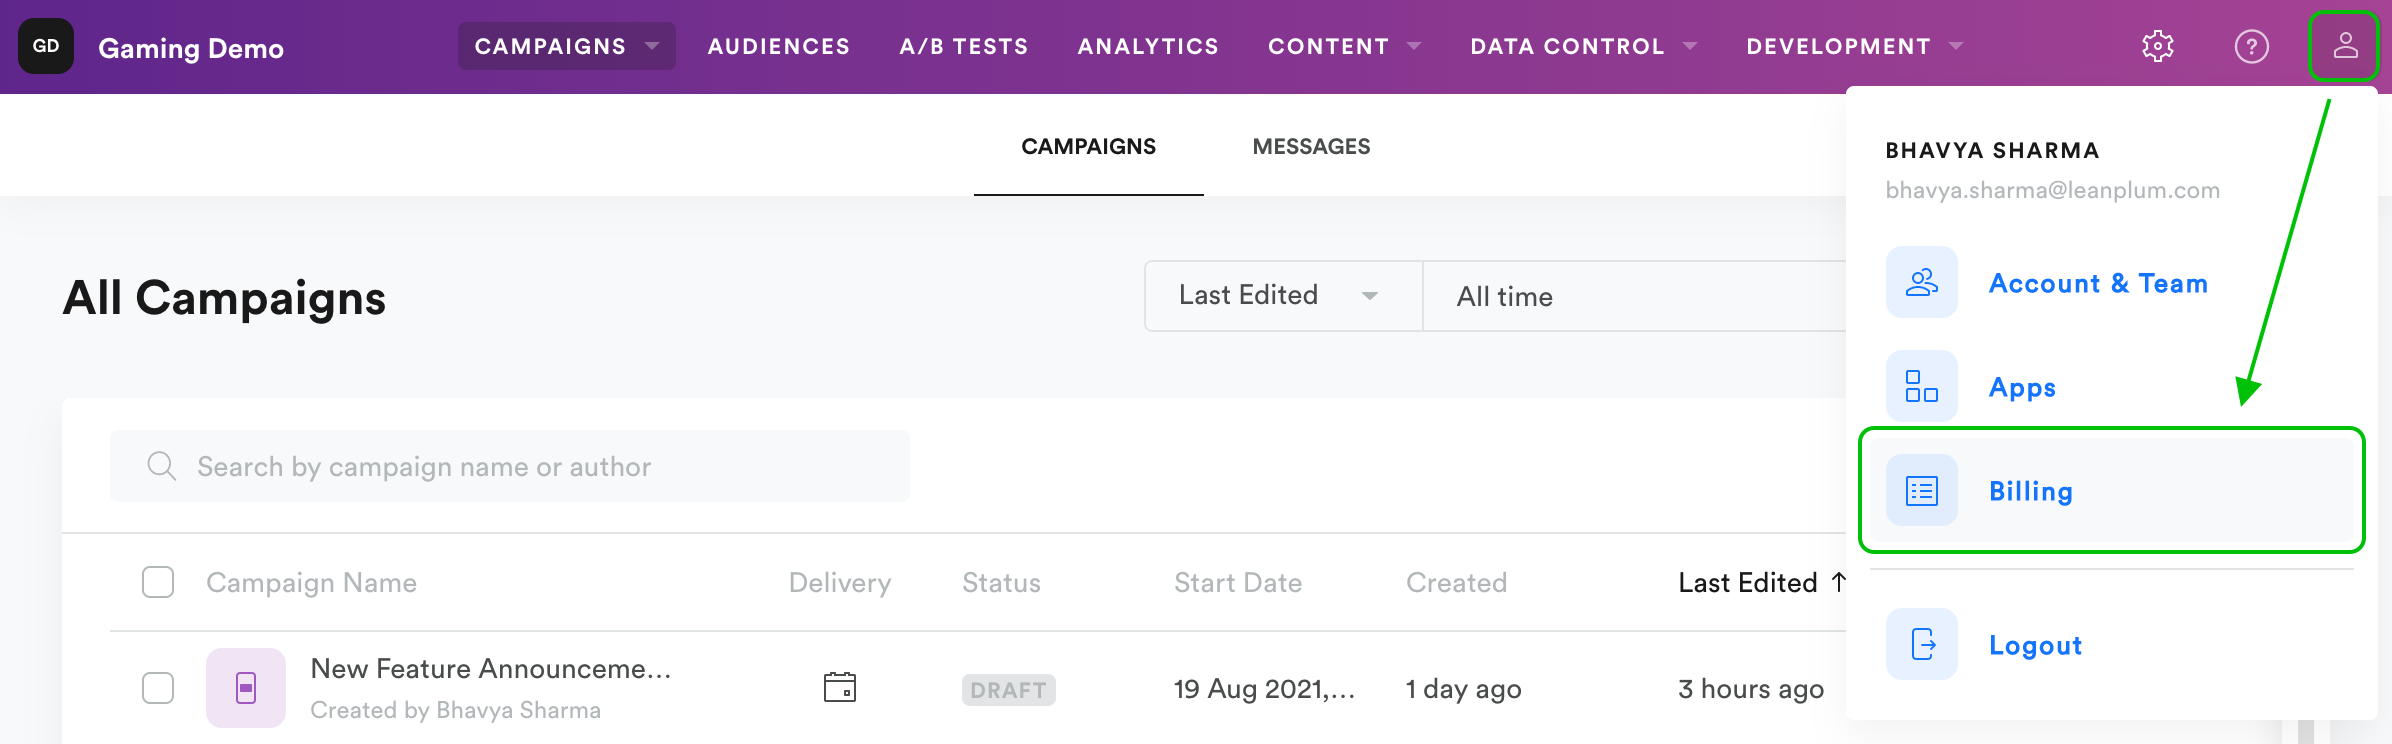Click the campaign search input field
Viewport: 2392px width, 744px height.
point(510,467)
